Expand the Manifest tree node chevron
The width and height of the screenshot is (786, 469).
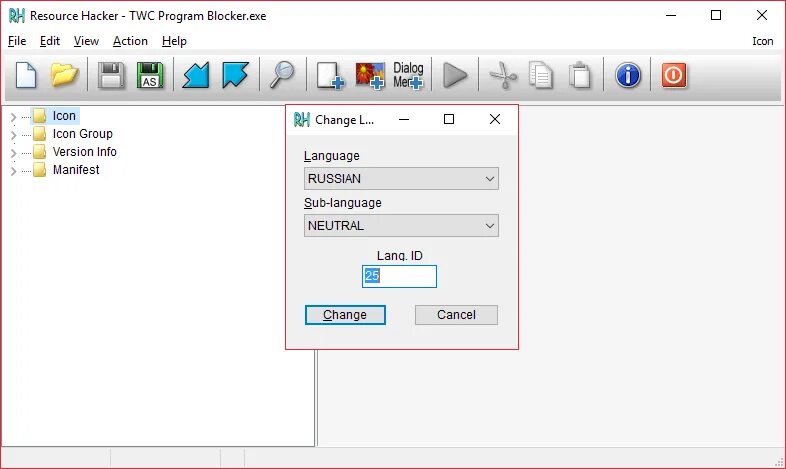[14, 171]
